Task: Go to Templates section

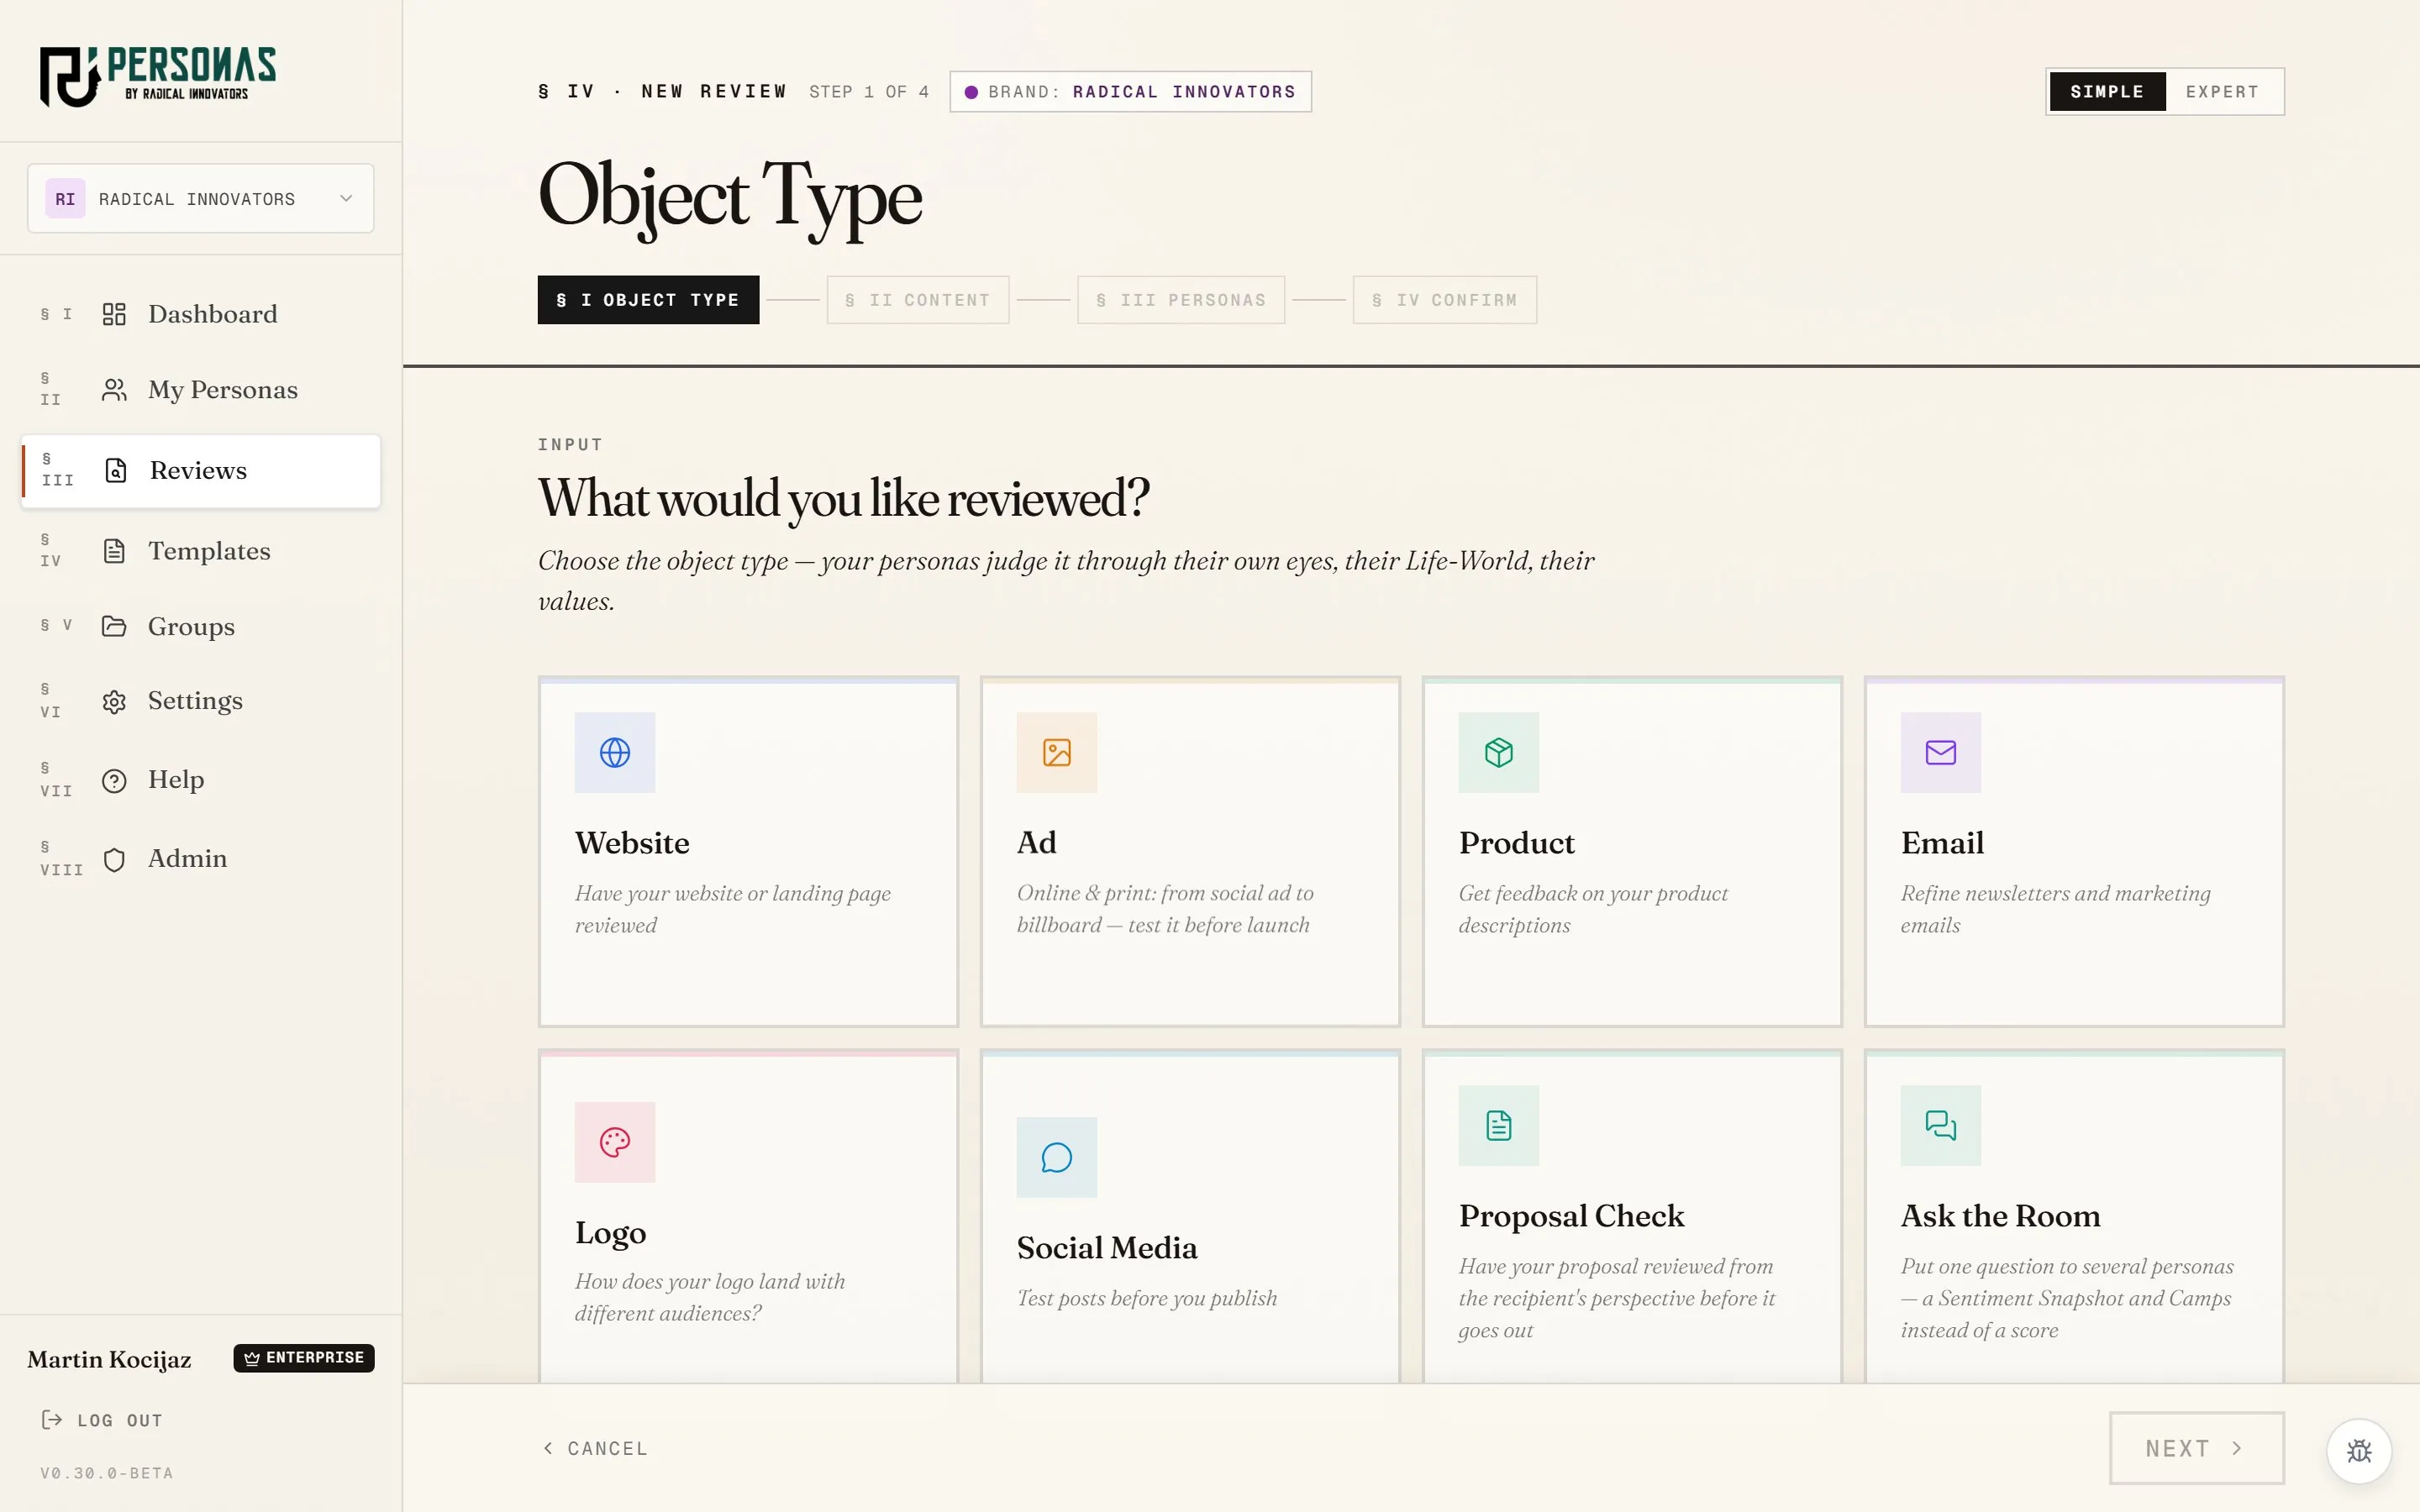Action: coord(201,551)
